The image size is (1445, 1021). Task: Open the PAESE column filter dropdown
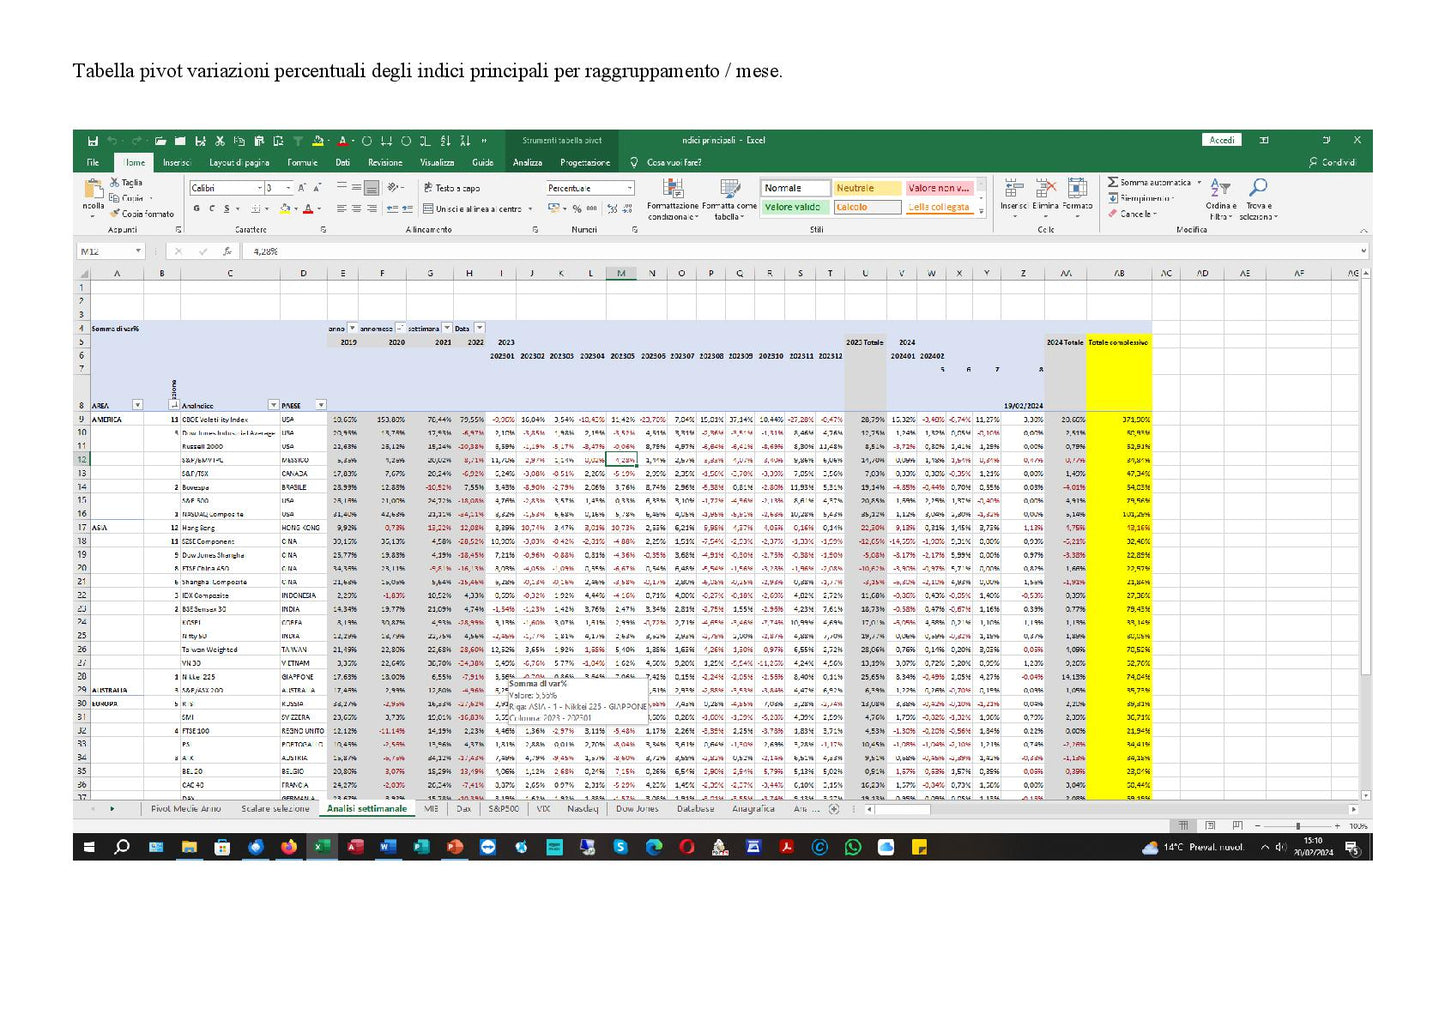point(321,405)
